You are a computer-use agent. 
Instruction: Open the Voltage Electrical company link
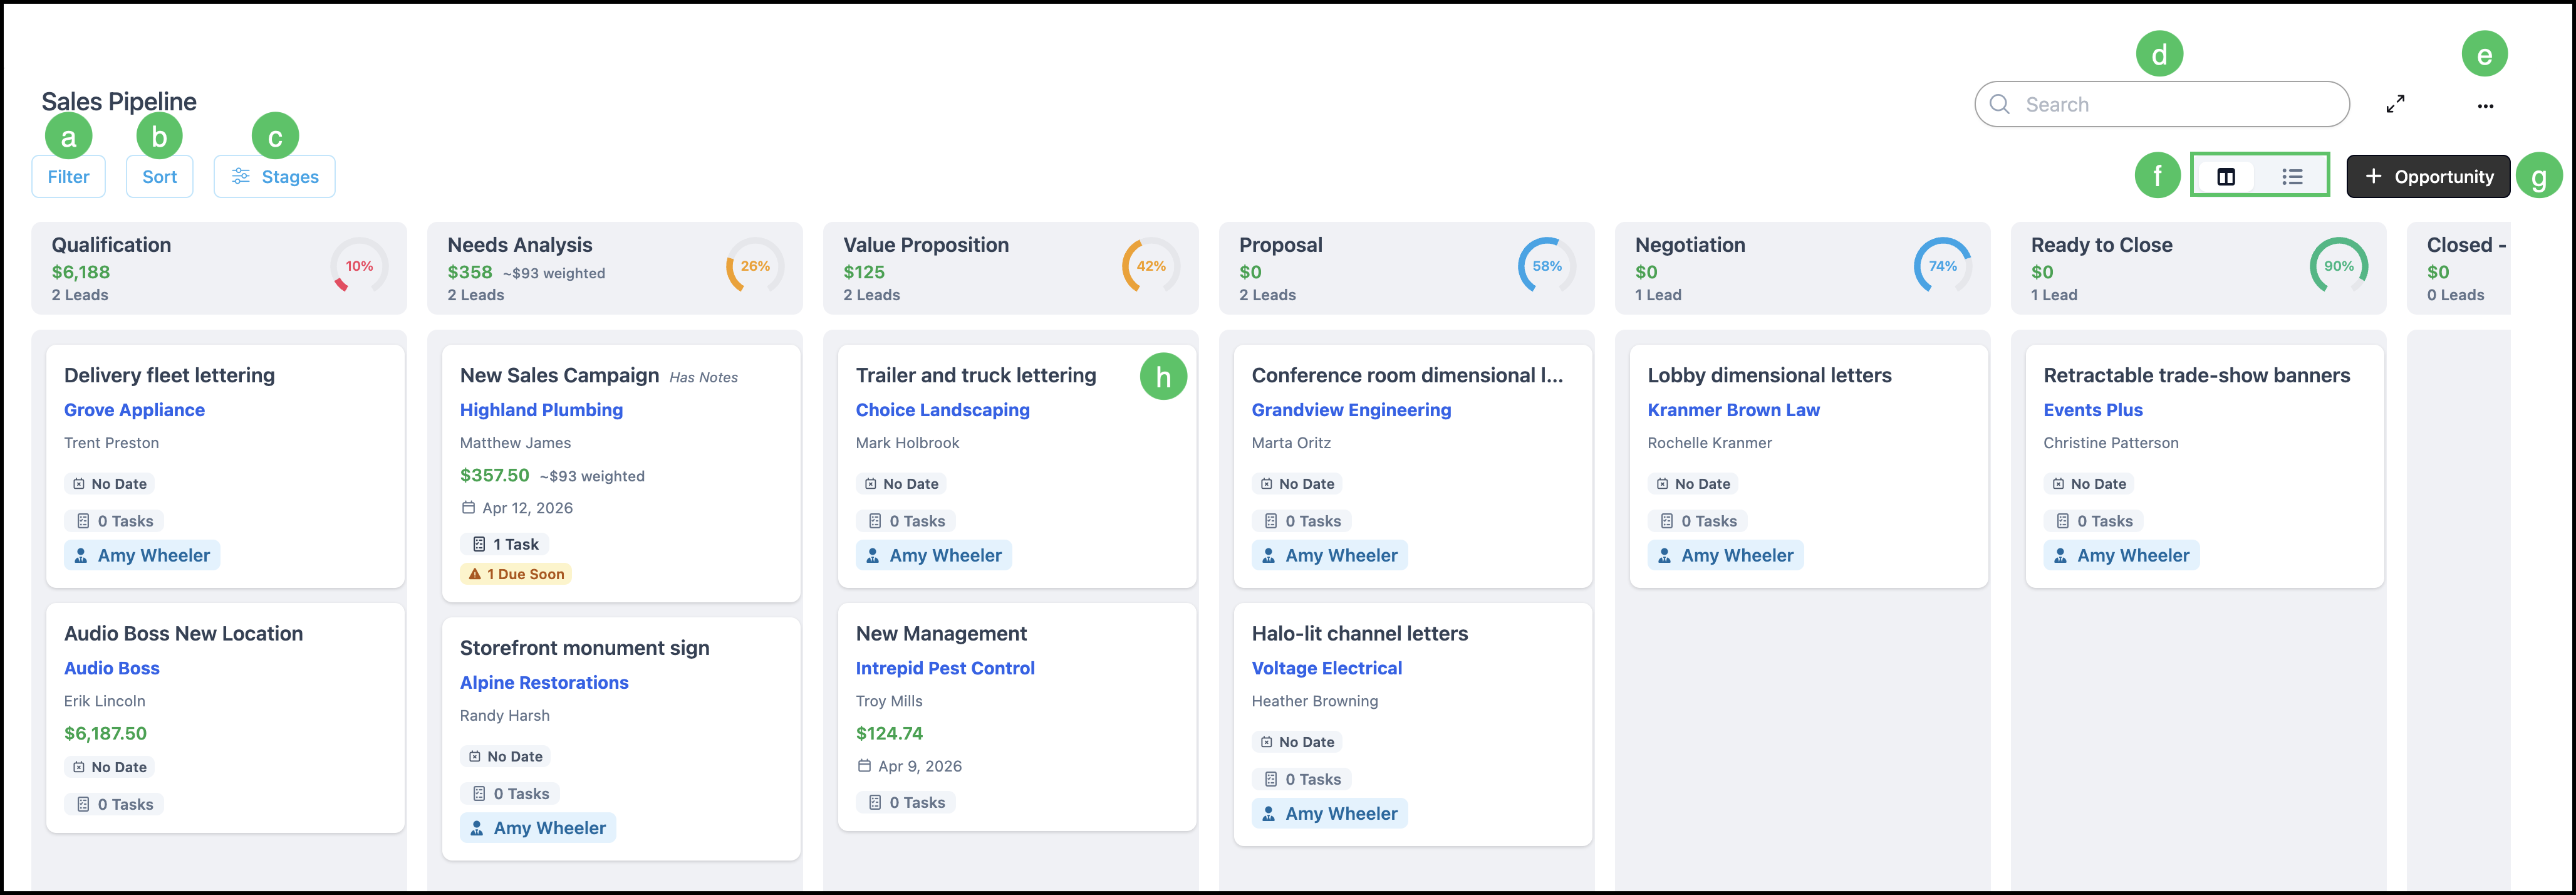point(1326,668)
